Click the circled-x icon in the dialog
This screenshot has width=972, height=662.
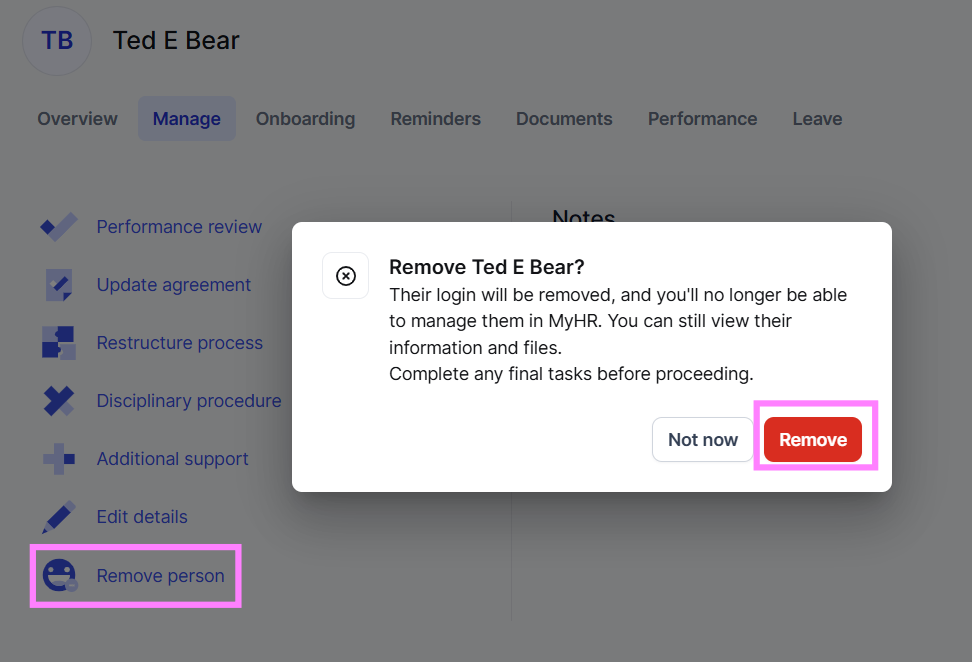coord(345,276)
